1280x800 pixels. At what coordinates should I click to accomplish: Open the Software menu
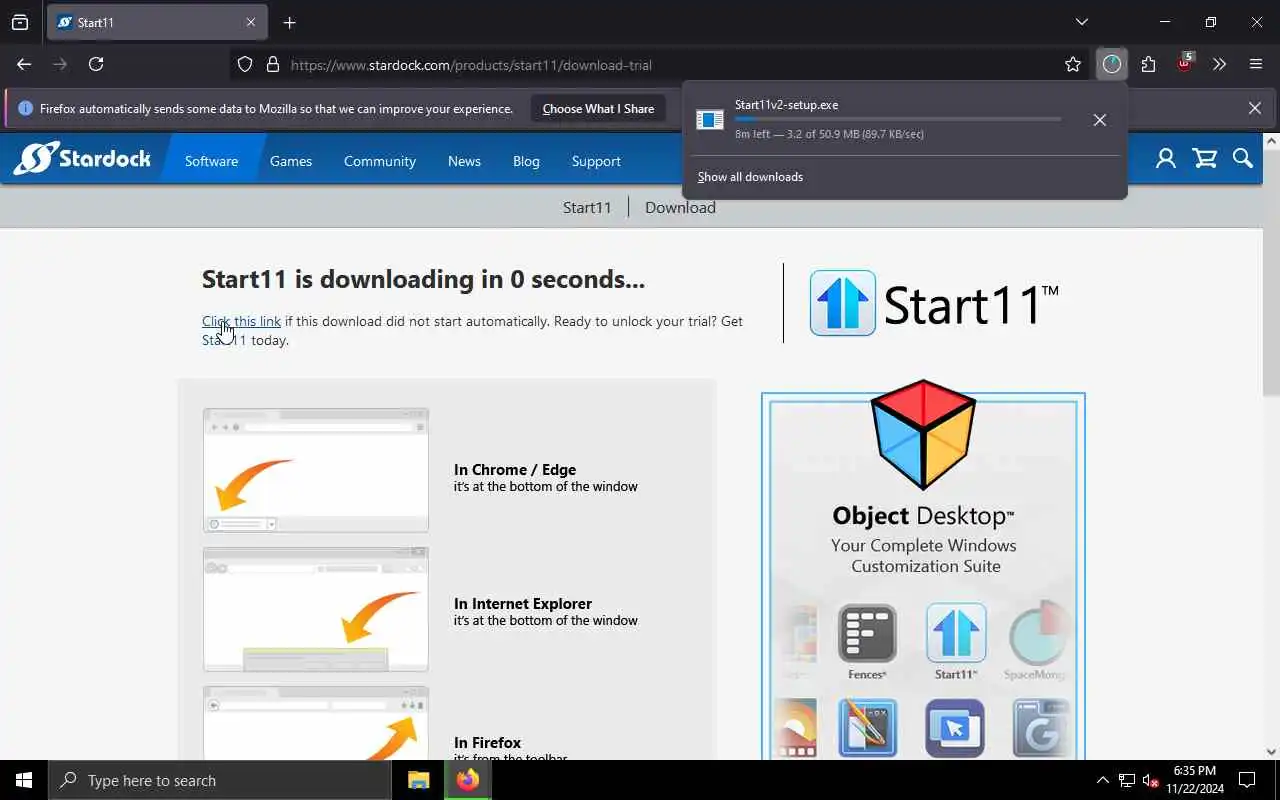[x=211, y=161]
